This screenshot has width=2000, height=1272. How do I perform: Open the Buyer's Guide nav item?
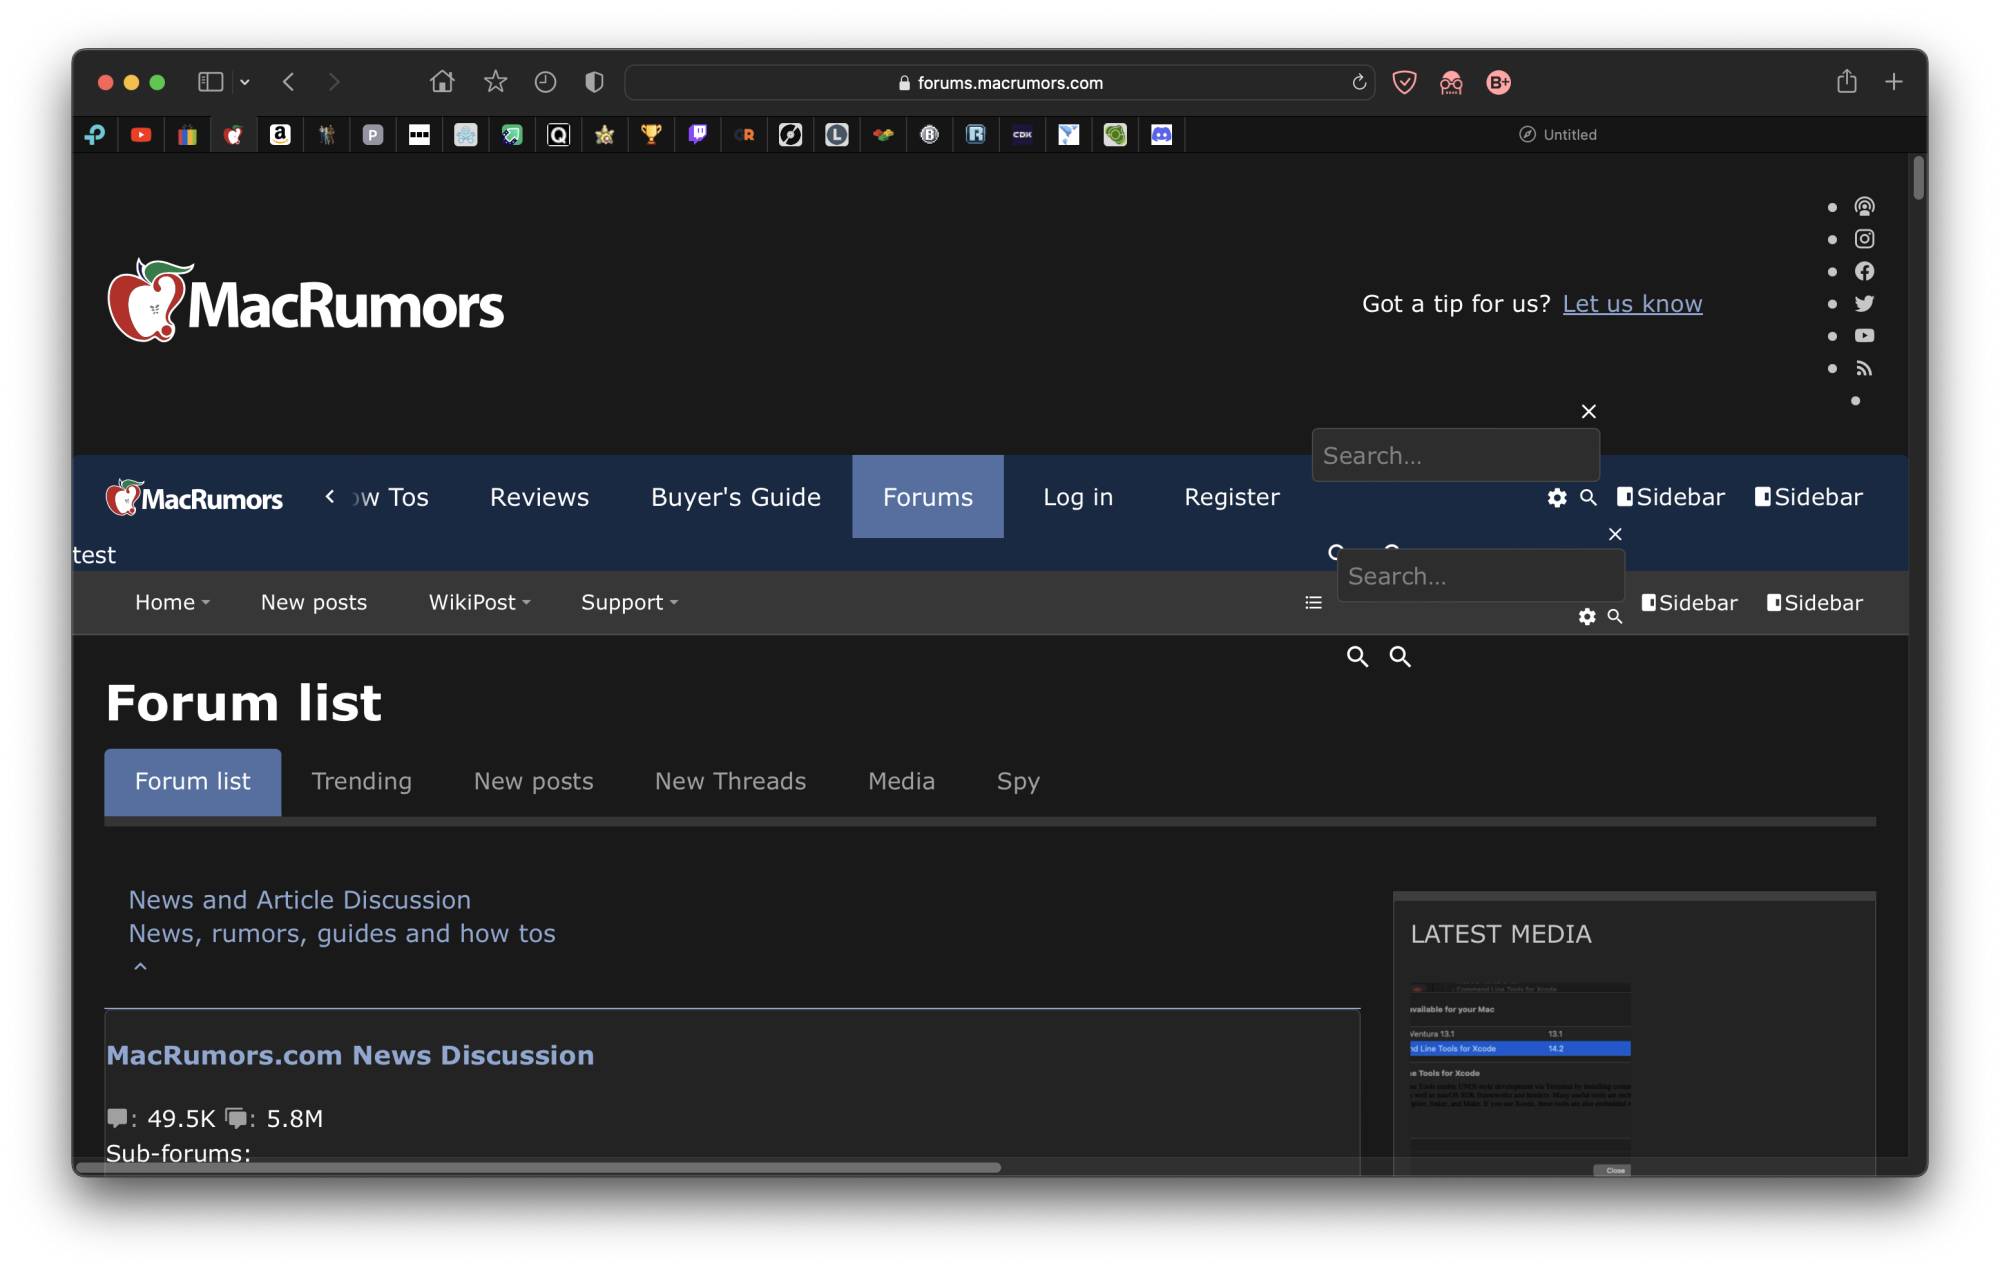click(736, 497)
